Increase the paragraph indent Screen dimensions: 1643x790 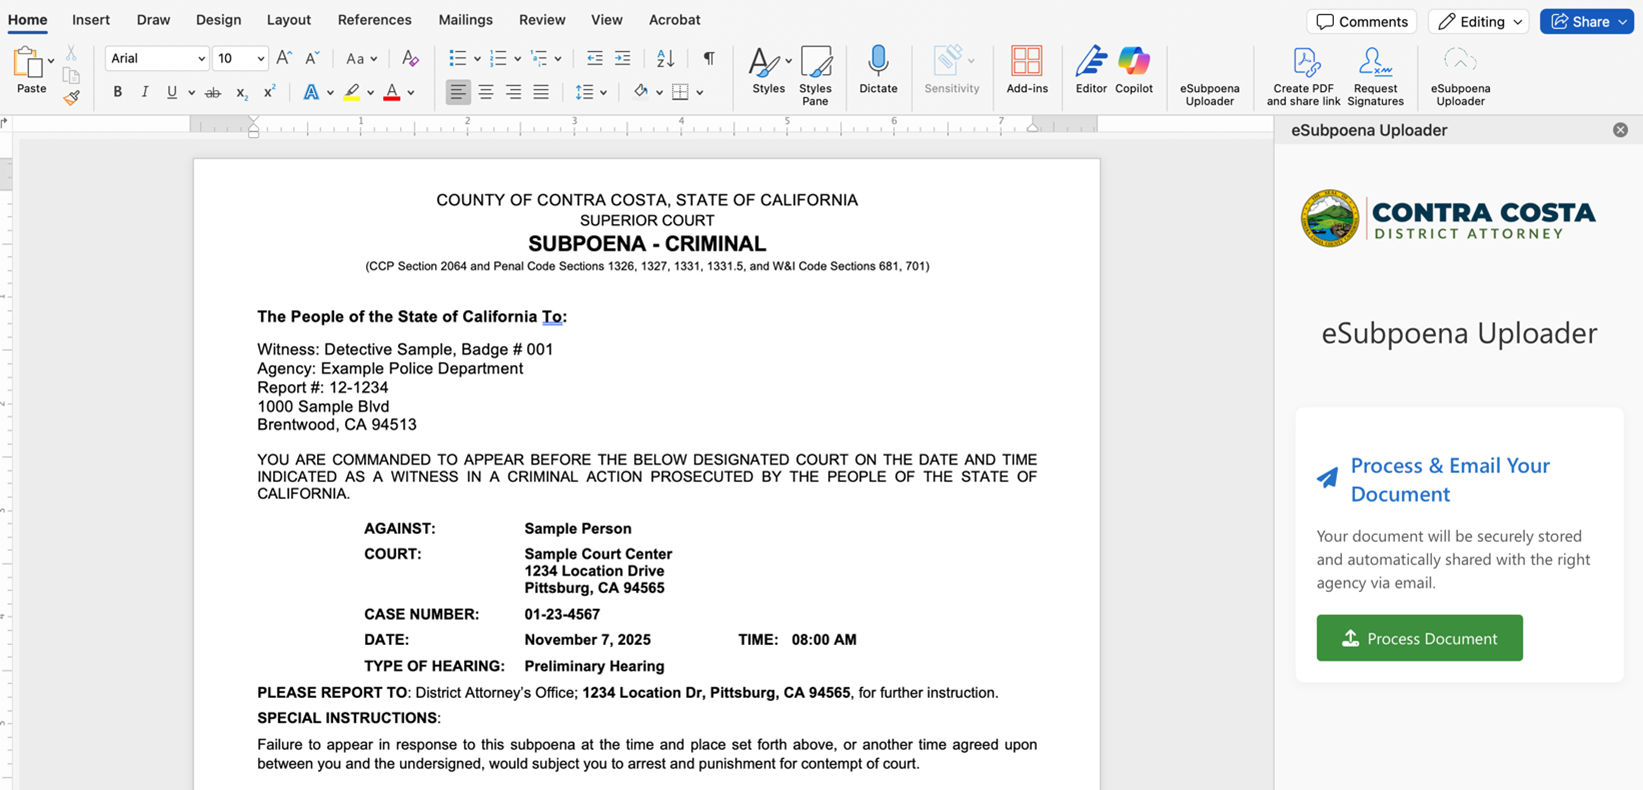(x=623, y=59)
